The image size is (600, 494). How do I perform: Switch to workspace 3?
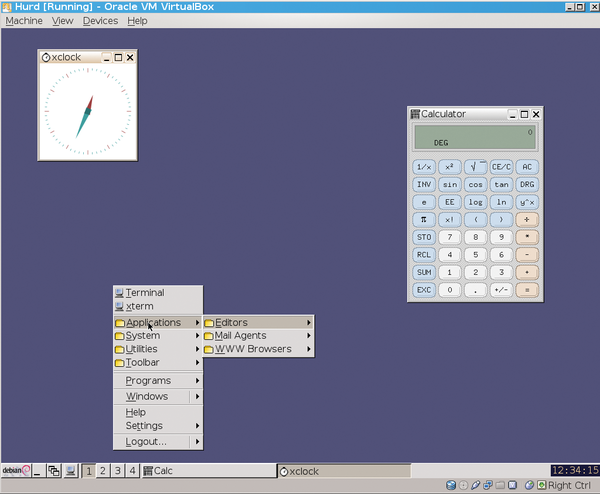click(118, 471)
